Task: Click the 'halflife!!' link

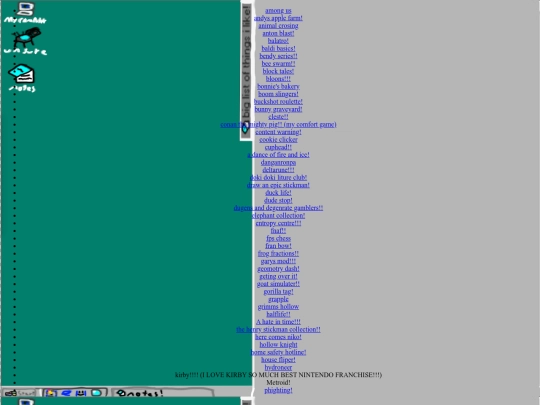Action: [x=278, y=314]
